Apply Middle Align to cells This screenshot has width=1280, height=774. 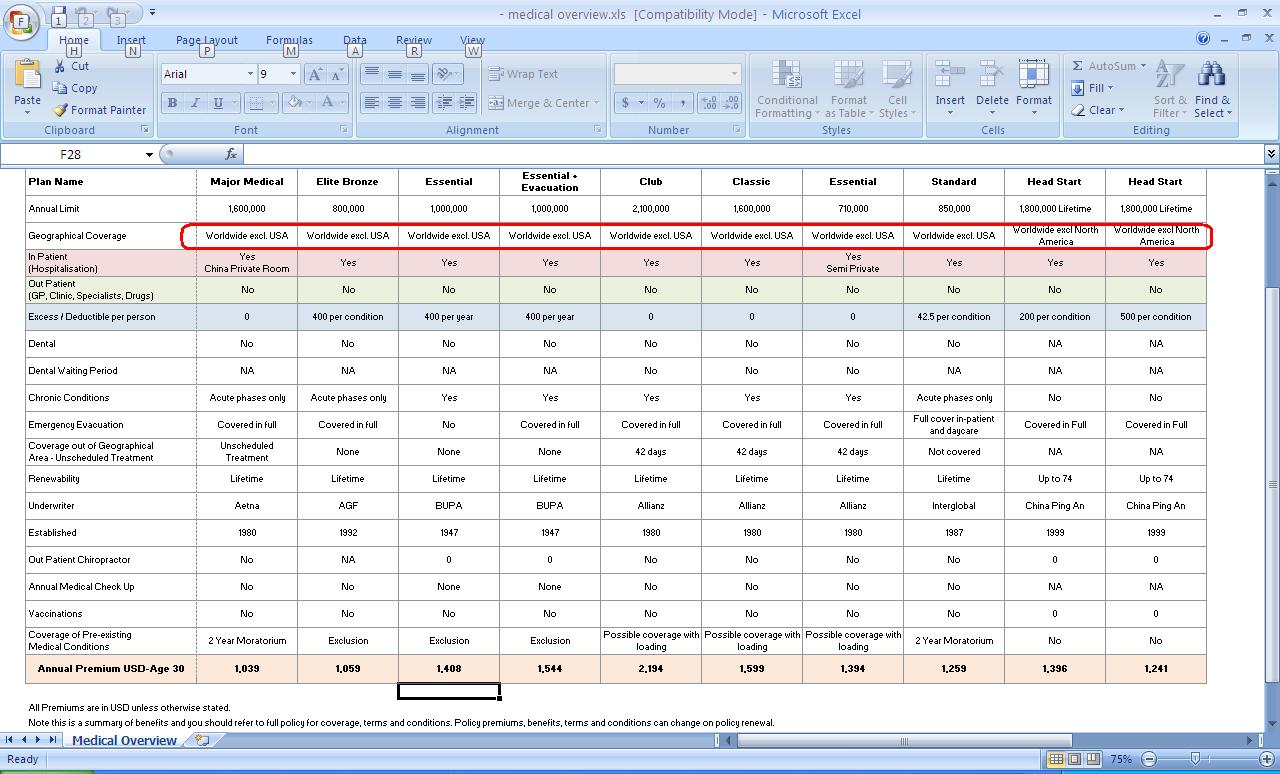(x=394, y=74)
